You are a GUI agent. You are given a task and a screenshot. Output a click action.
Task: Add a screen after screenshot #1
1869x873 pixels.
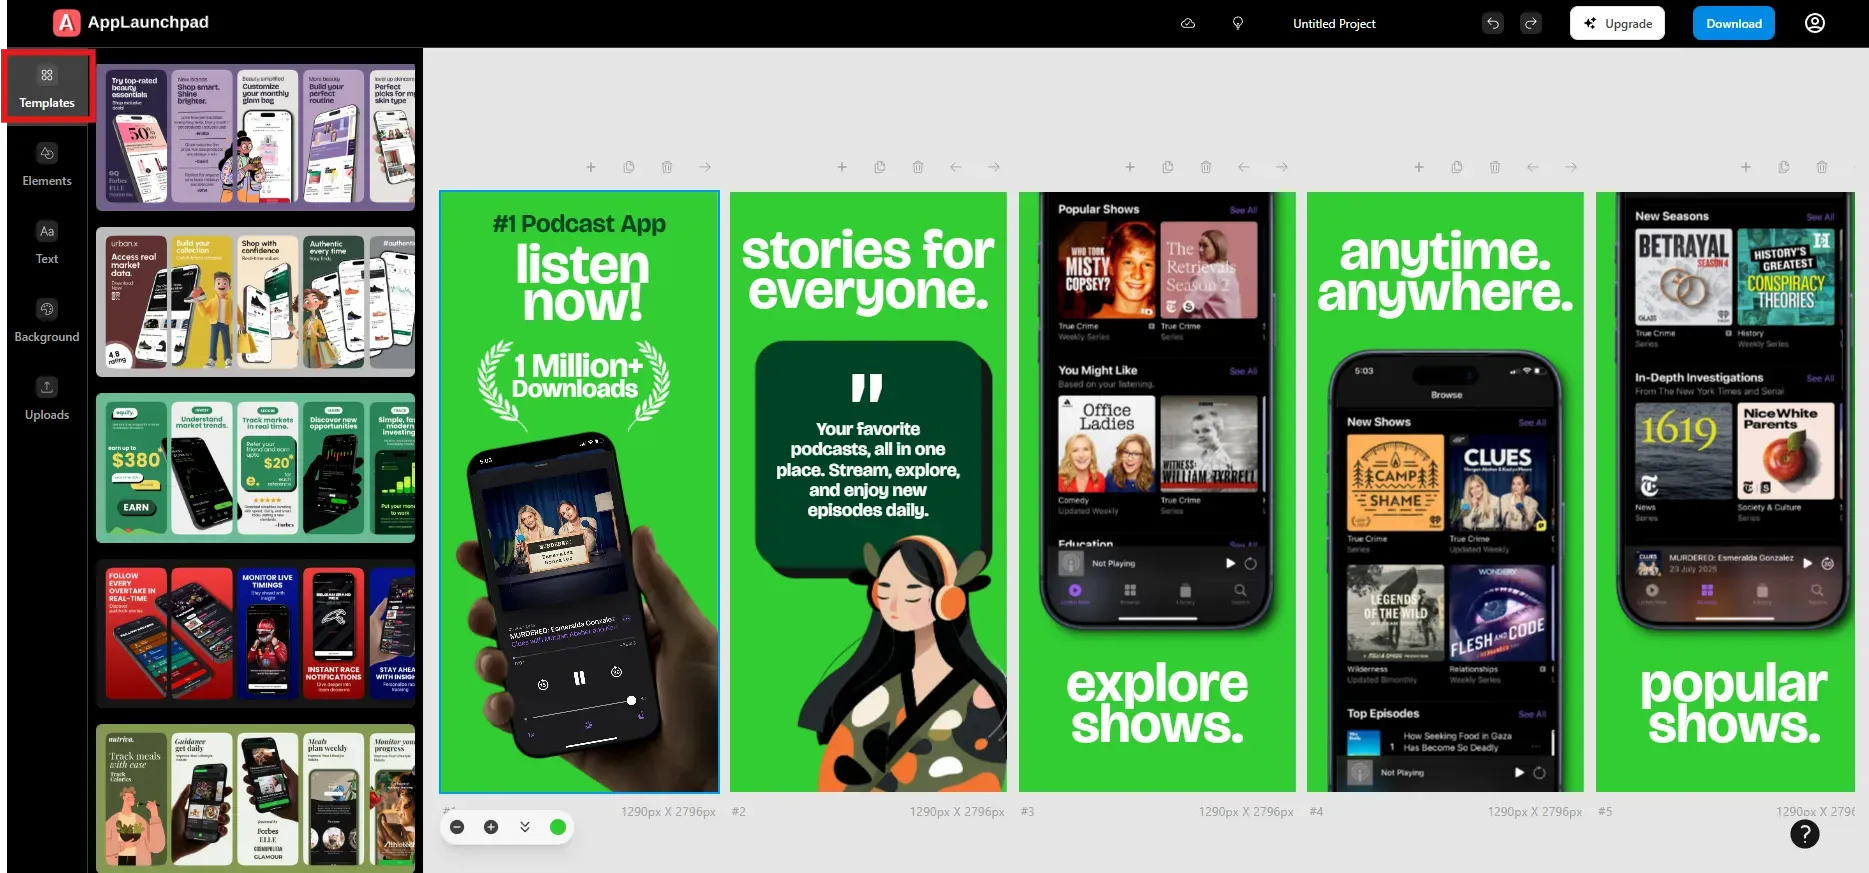591,167
